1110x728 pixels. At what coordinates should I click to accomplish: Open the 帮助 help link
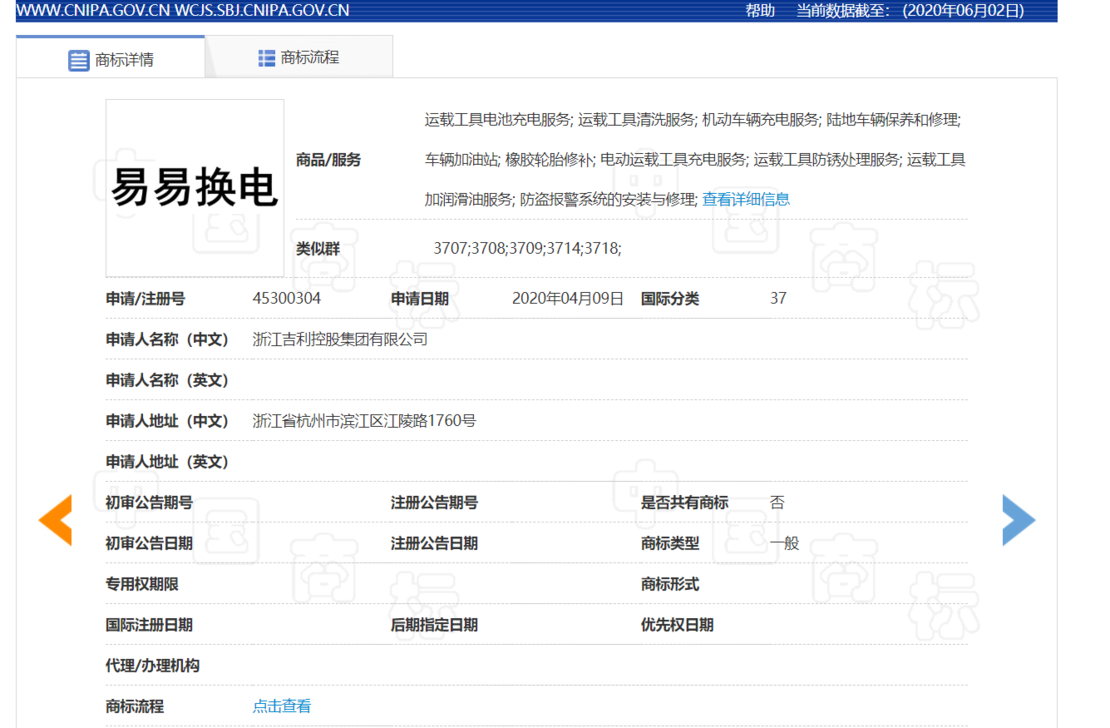pyautogui.click(x=760, y=11)
